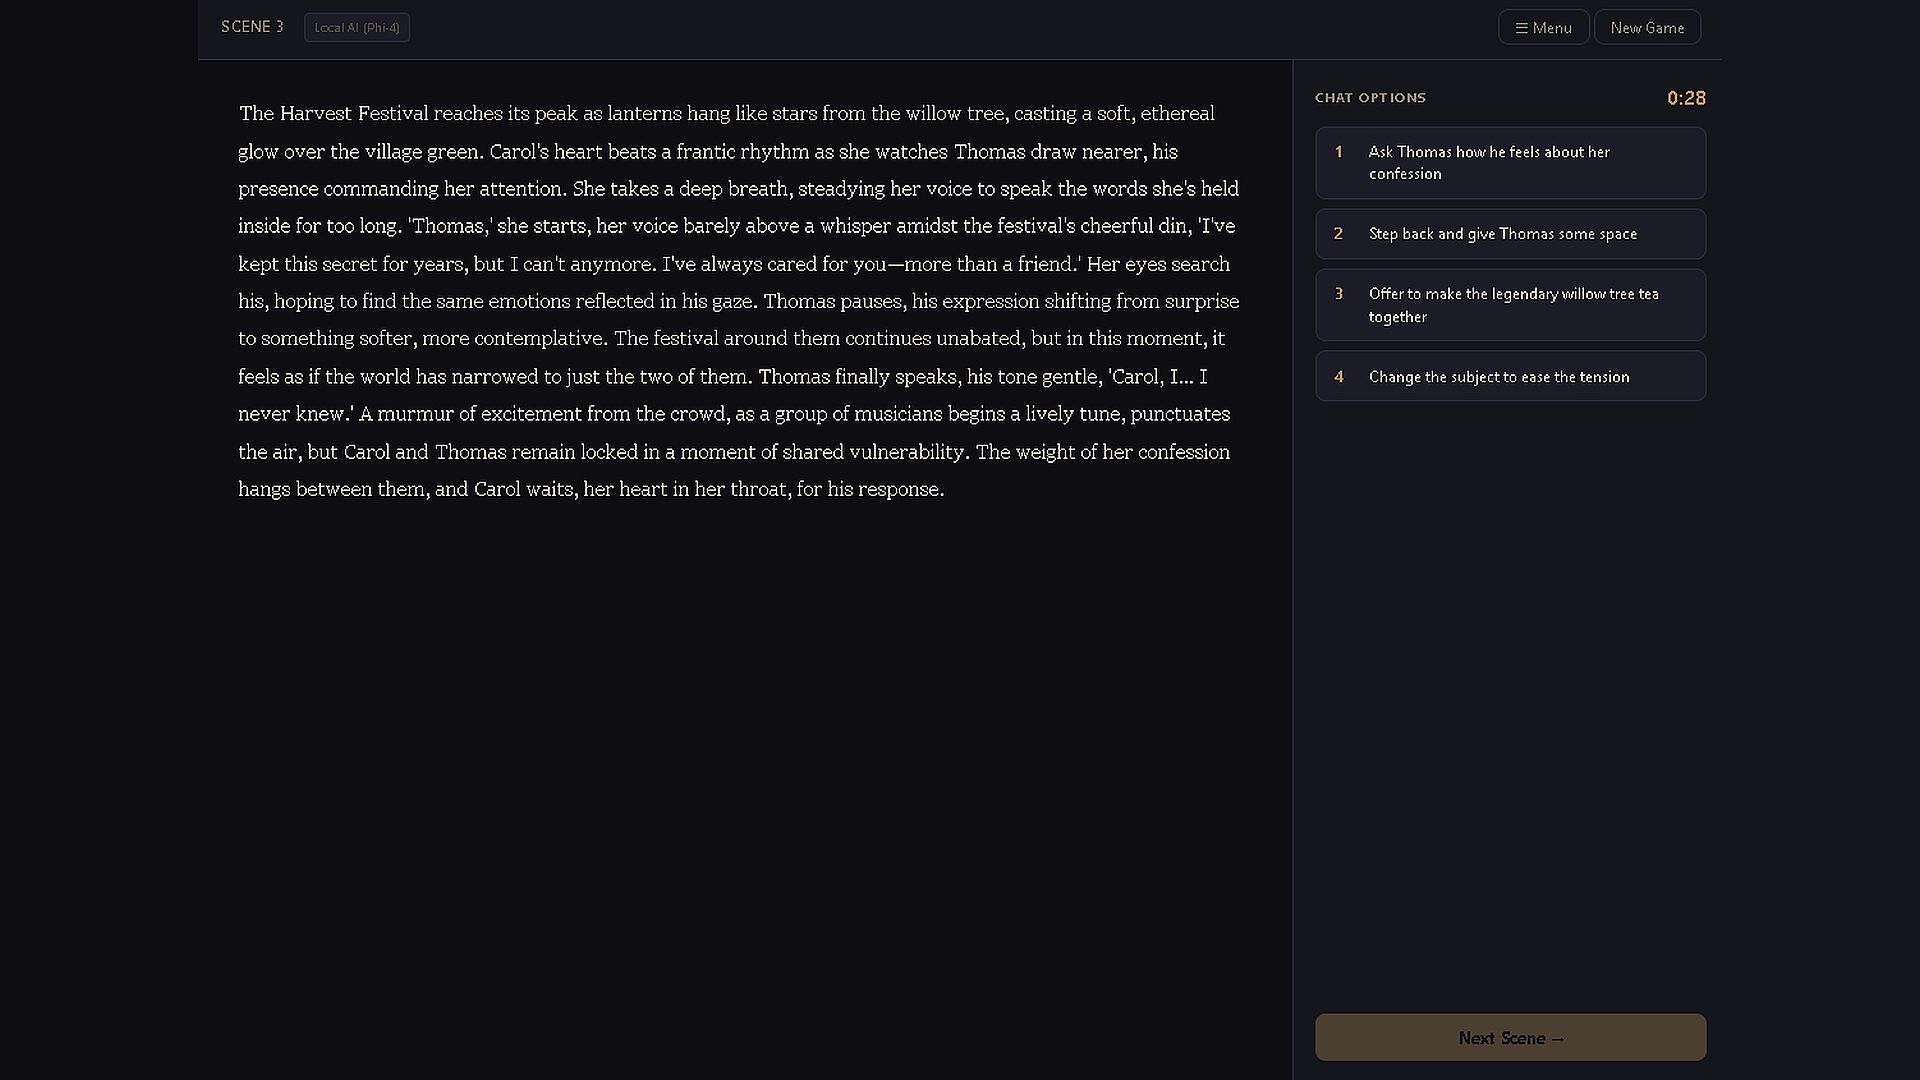1920x1080 pixels.
Task: Open the hamburger Menu icon
Action: click(1521, 28)
